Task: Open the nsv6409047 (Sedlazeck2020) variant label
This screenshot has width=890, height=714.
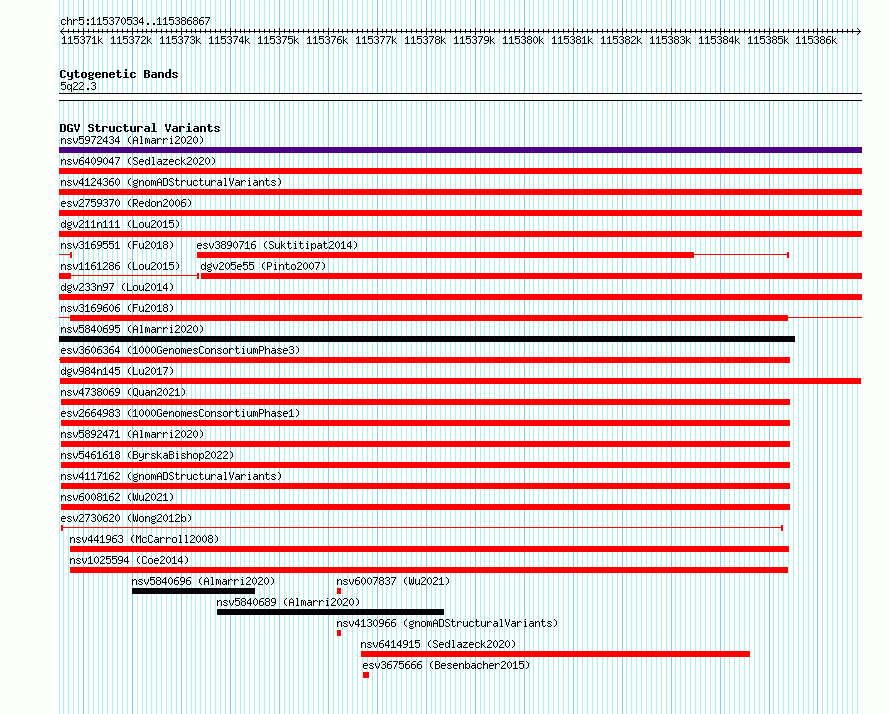Action: point(138,161)
